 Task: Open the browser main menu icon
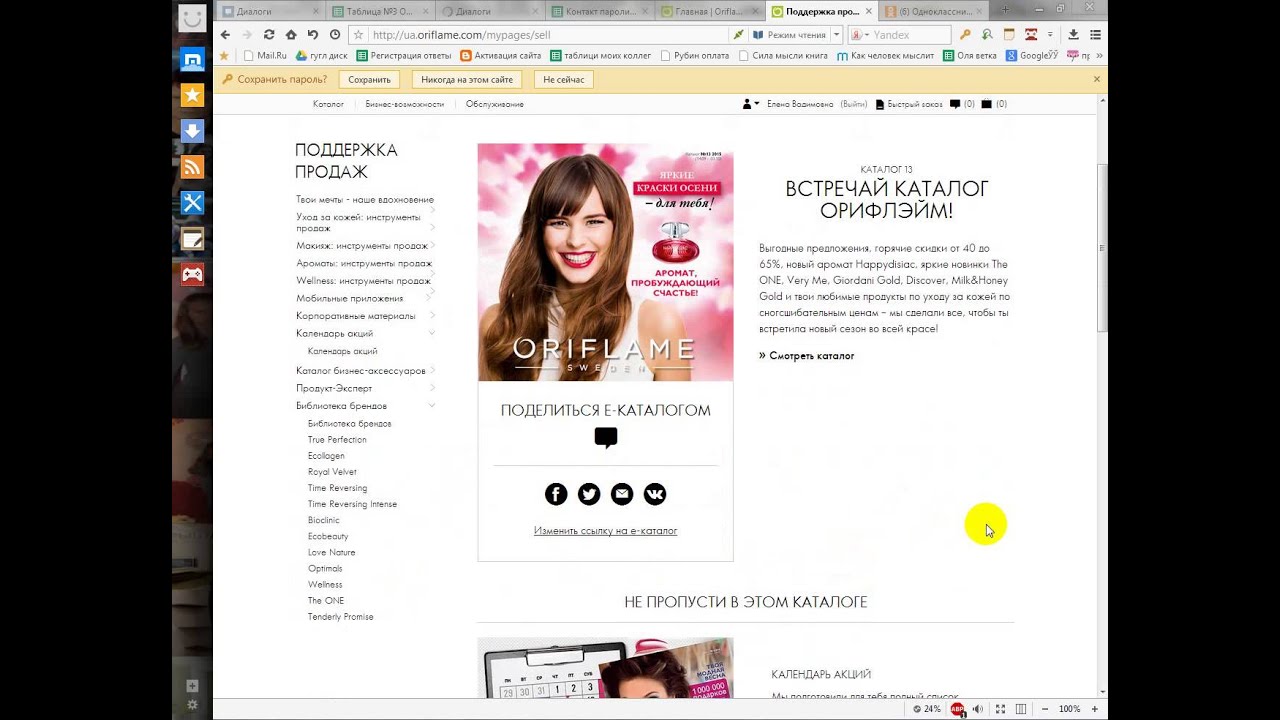(1095, 34)
